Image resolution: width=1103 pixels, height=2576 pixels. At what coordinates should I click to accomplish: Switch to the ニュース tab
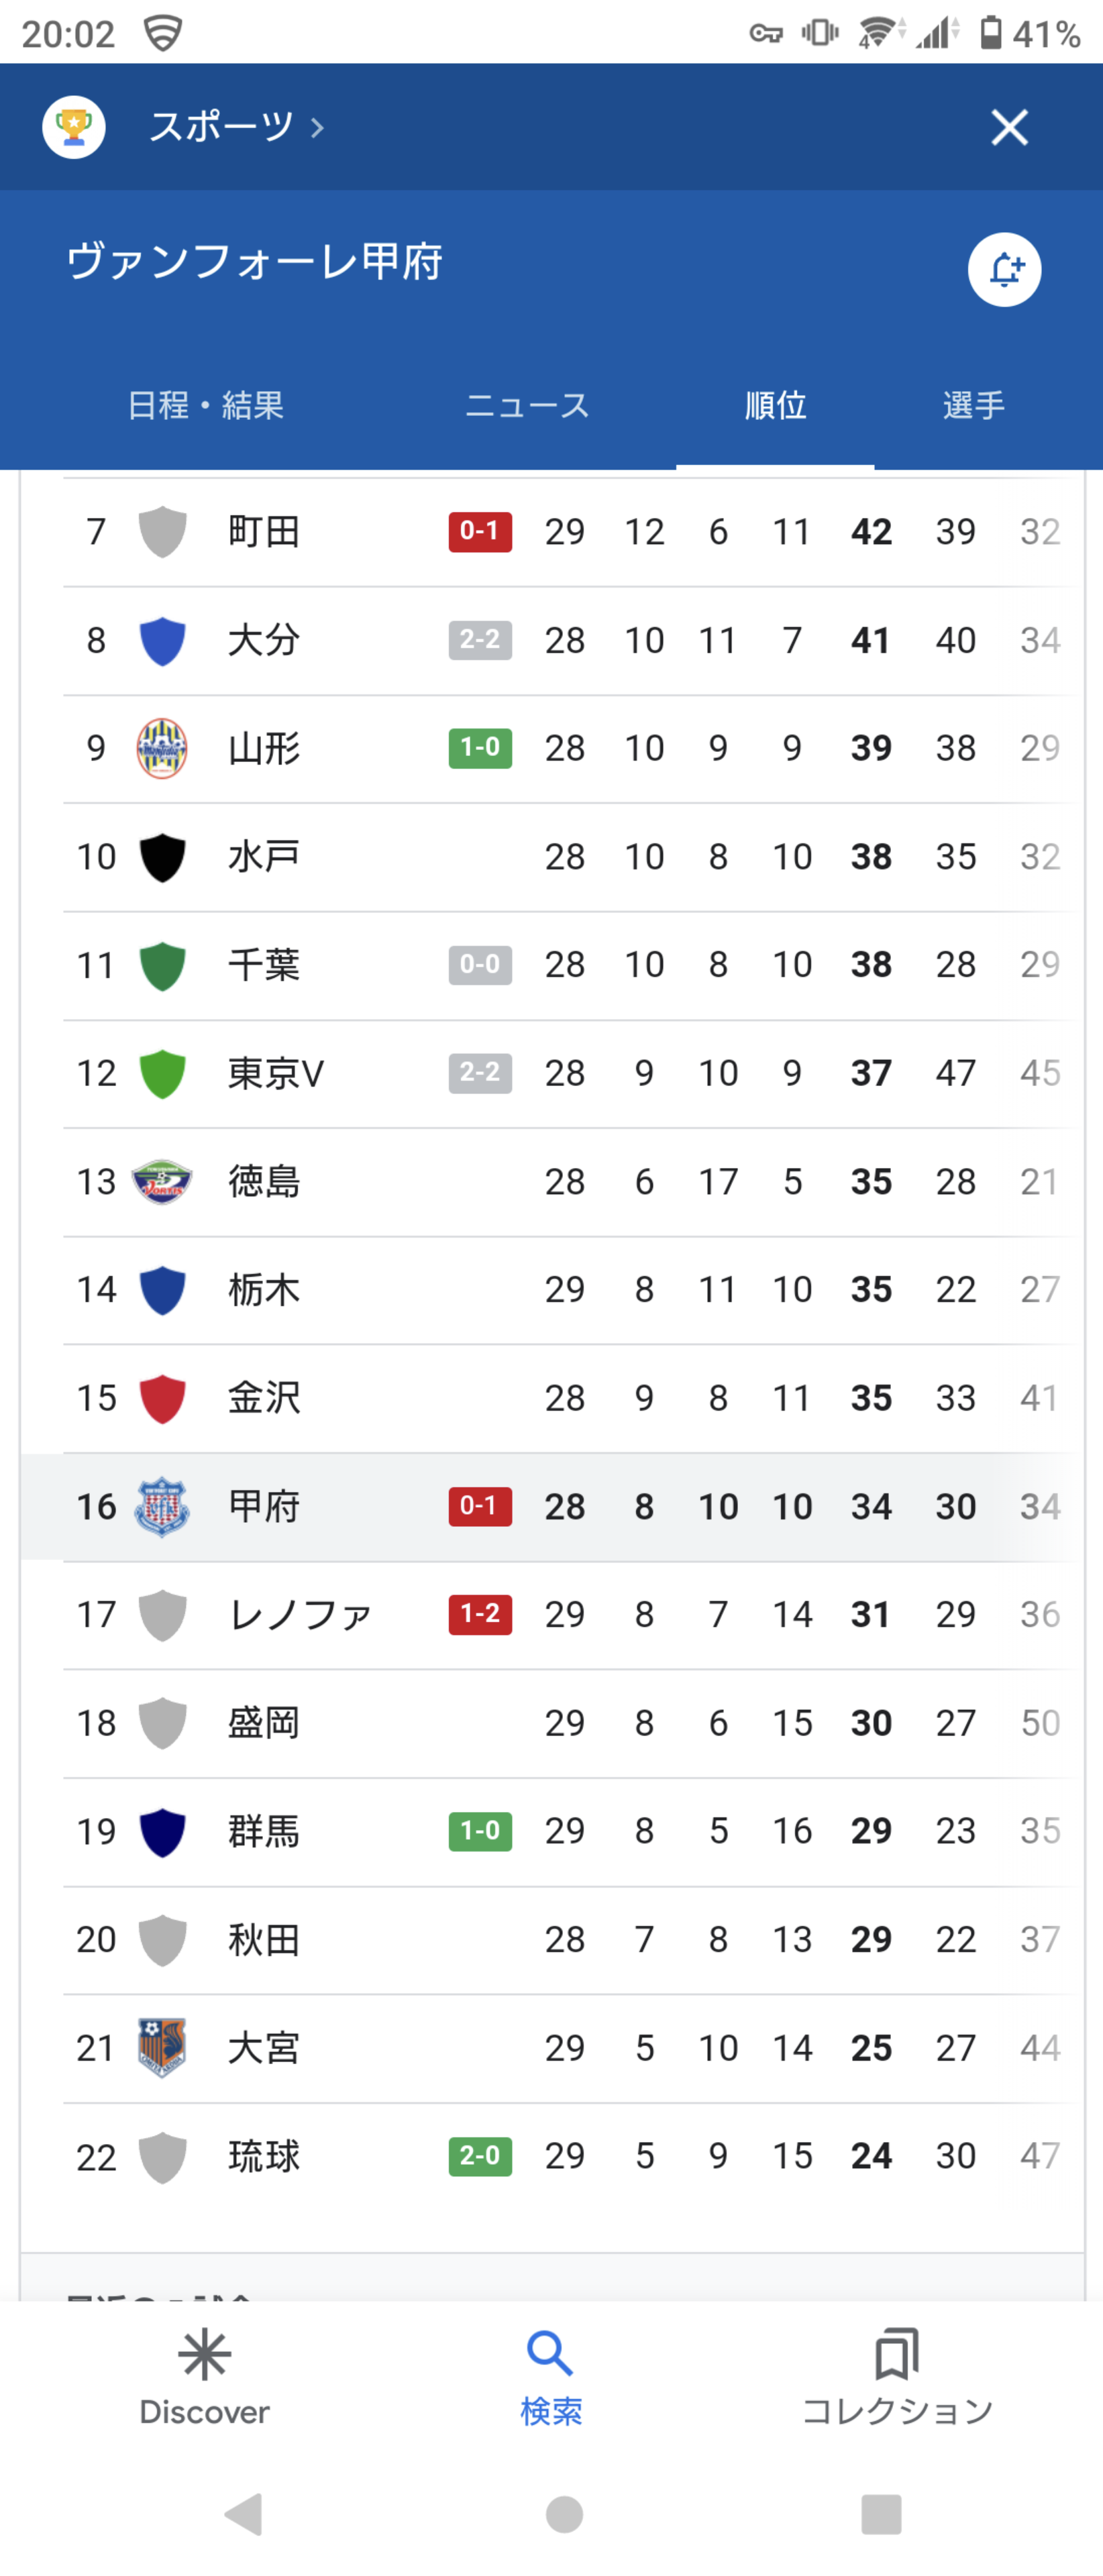coord(527,405)
